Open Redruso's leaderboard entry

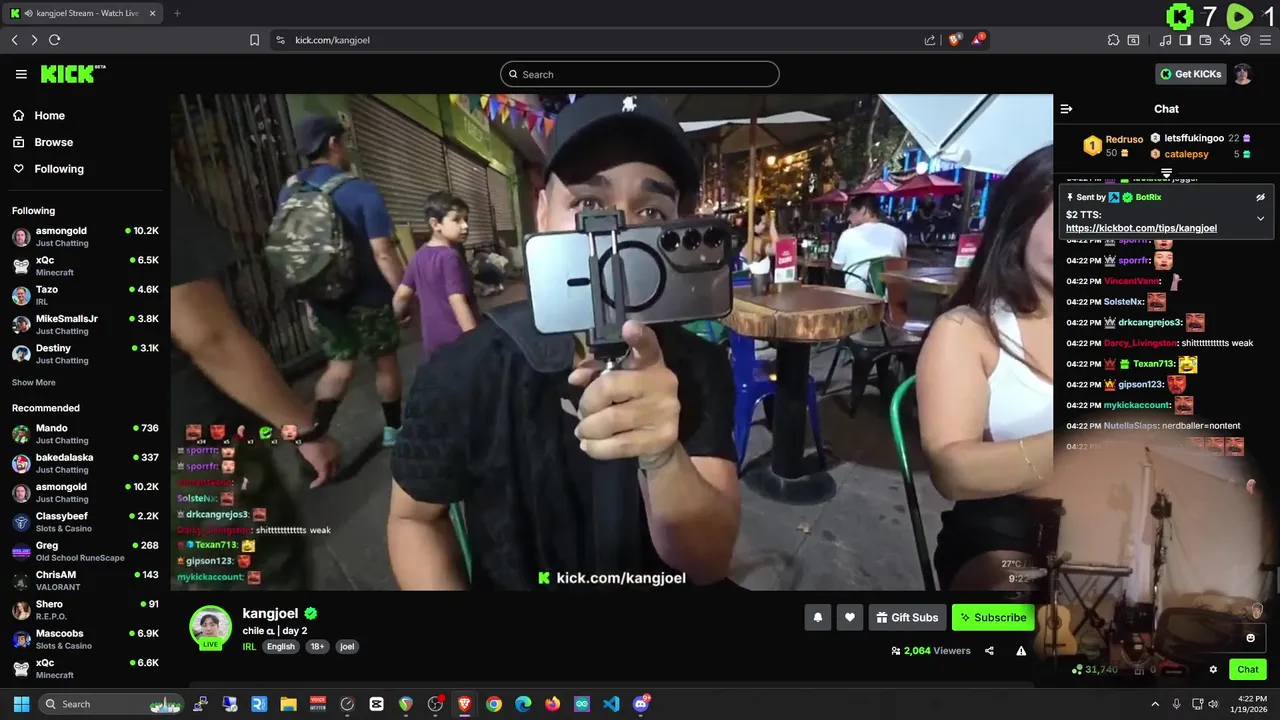click(x=1113, y=146)
